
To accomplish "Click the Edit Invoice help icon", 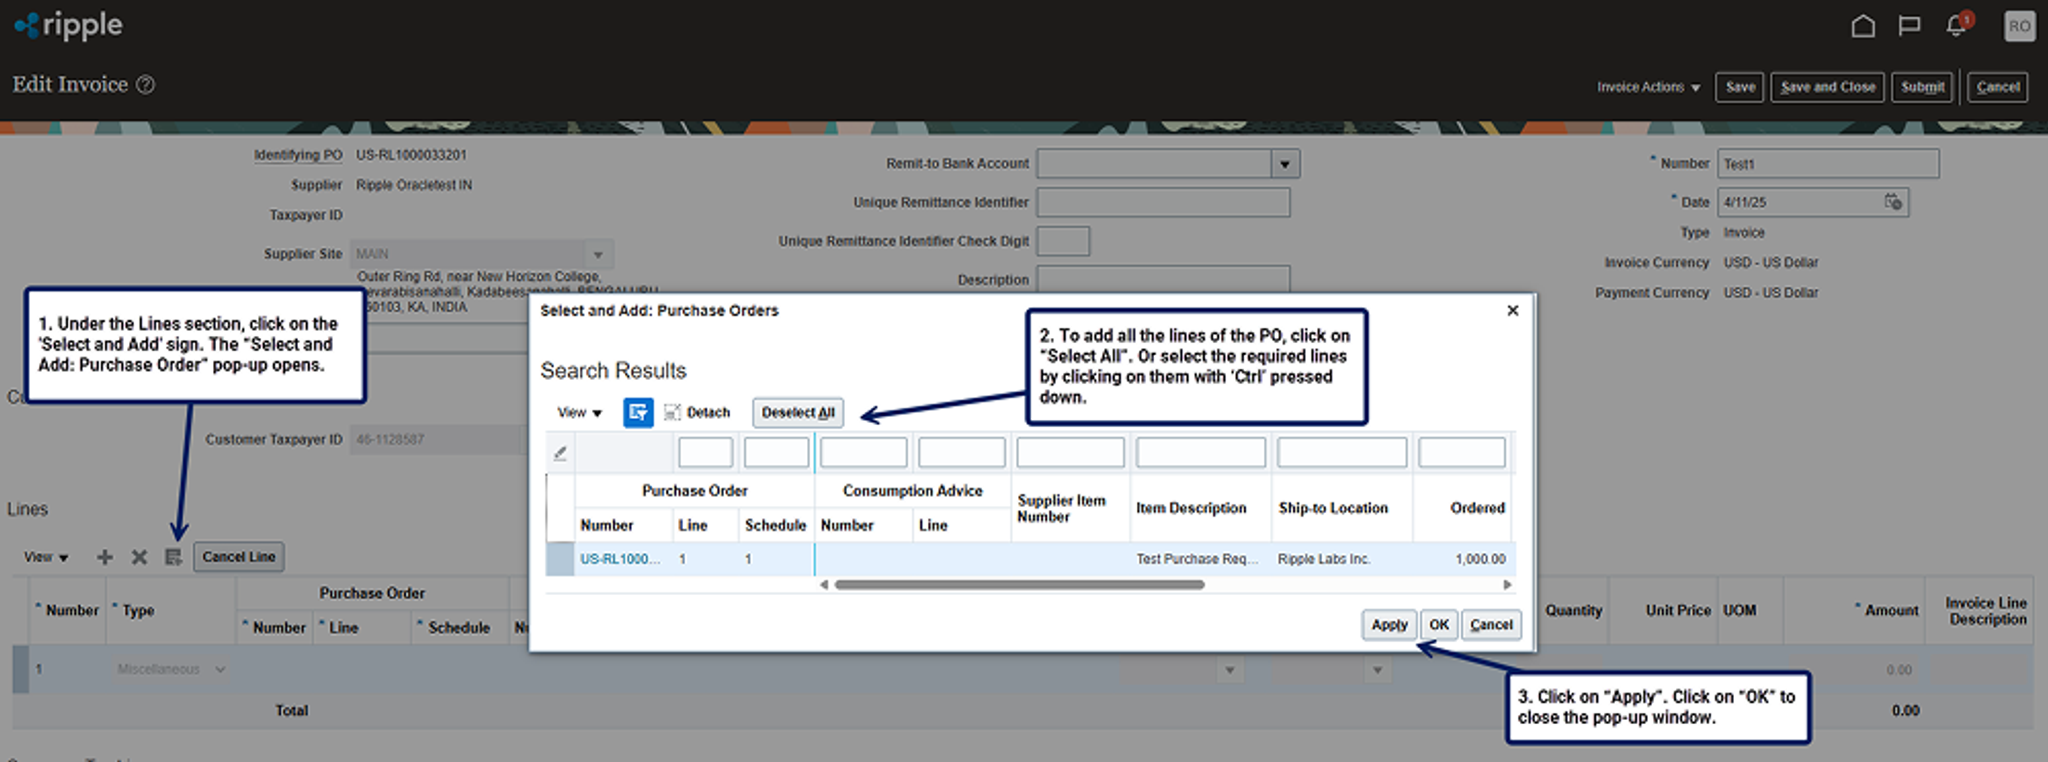I will tap(145, 85).
